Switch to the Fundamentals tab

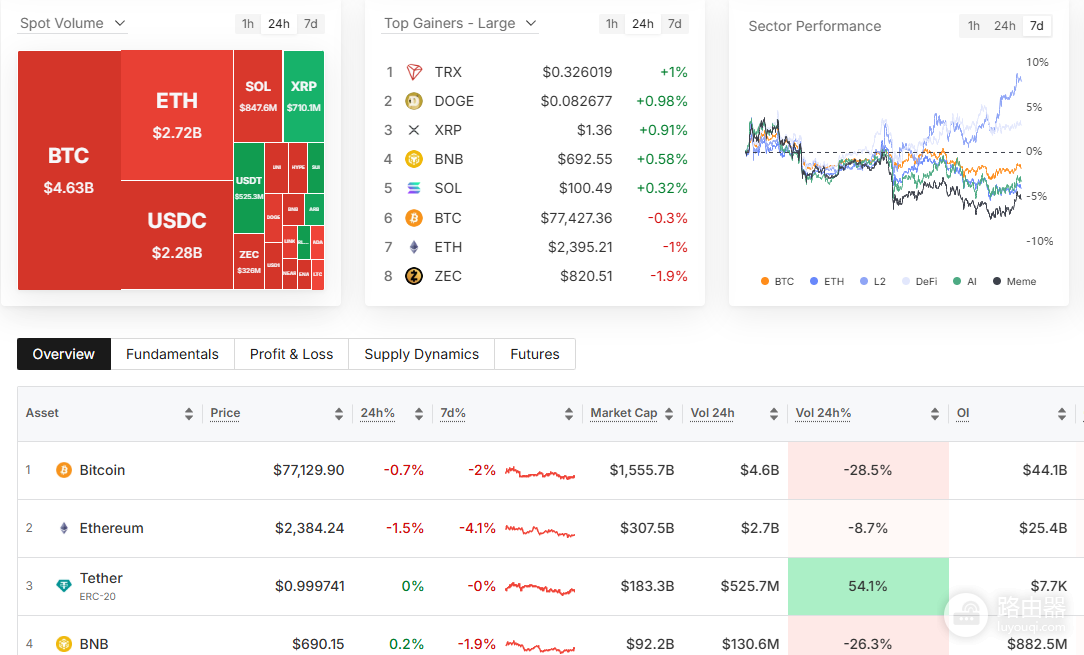(172, 354)
